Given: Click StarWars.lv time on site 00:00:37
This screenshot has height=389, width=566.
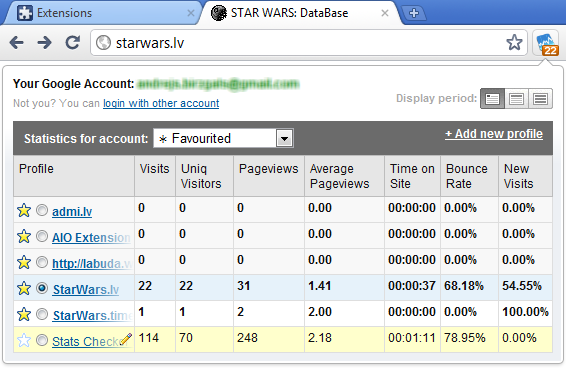Looking at the screenshot, I should click(412, 286).
